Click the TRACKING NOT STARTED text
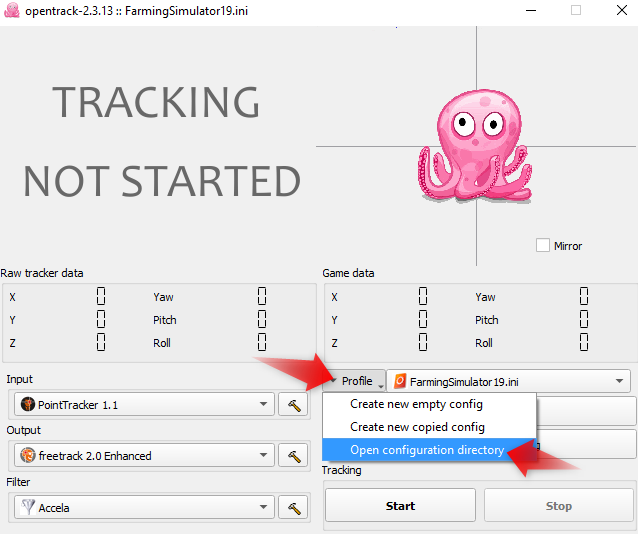Viewport: 638px width, 534px height. coord(162,141)
